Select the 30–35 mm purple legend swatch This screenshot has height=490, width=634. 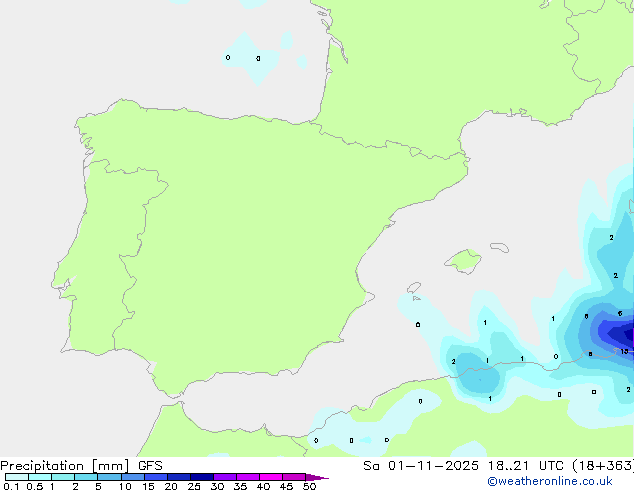click(x=225, y=477)
